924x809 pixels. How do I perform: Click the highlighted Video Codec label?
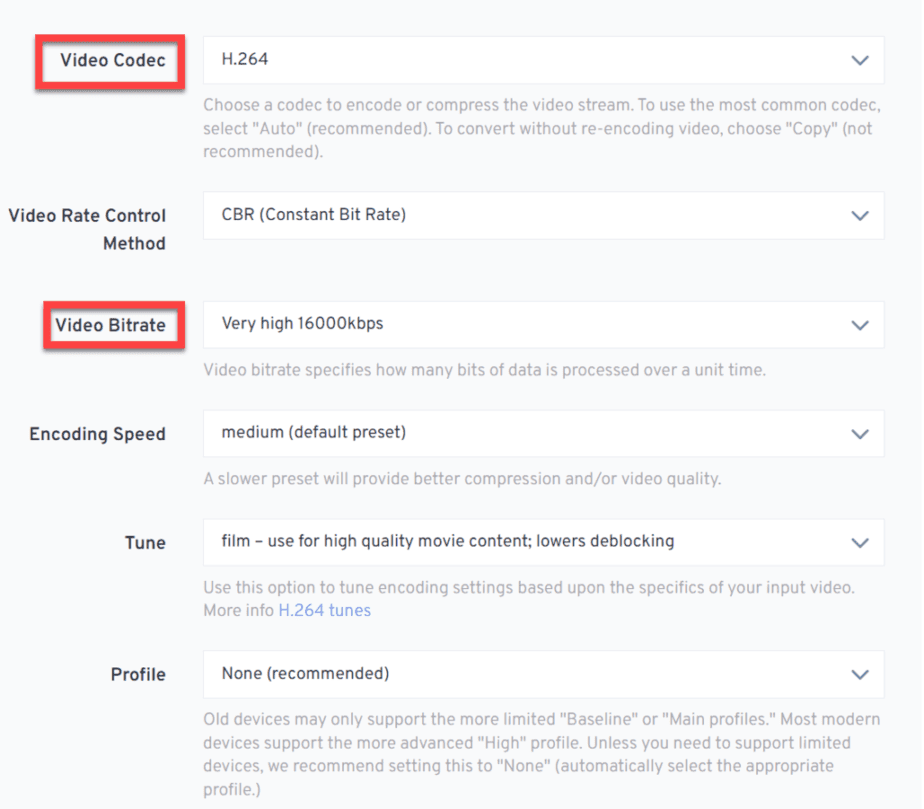[113, 60]
